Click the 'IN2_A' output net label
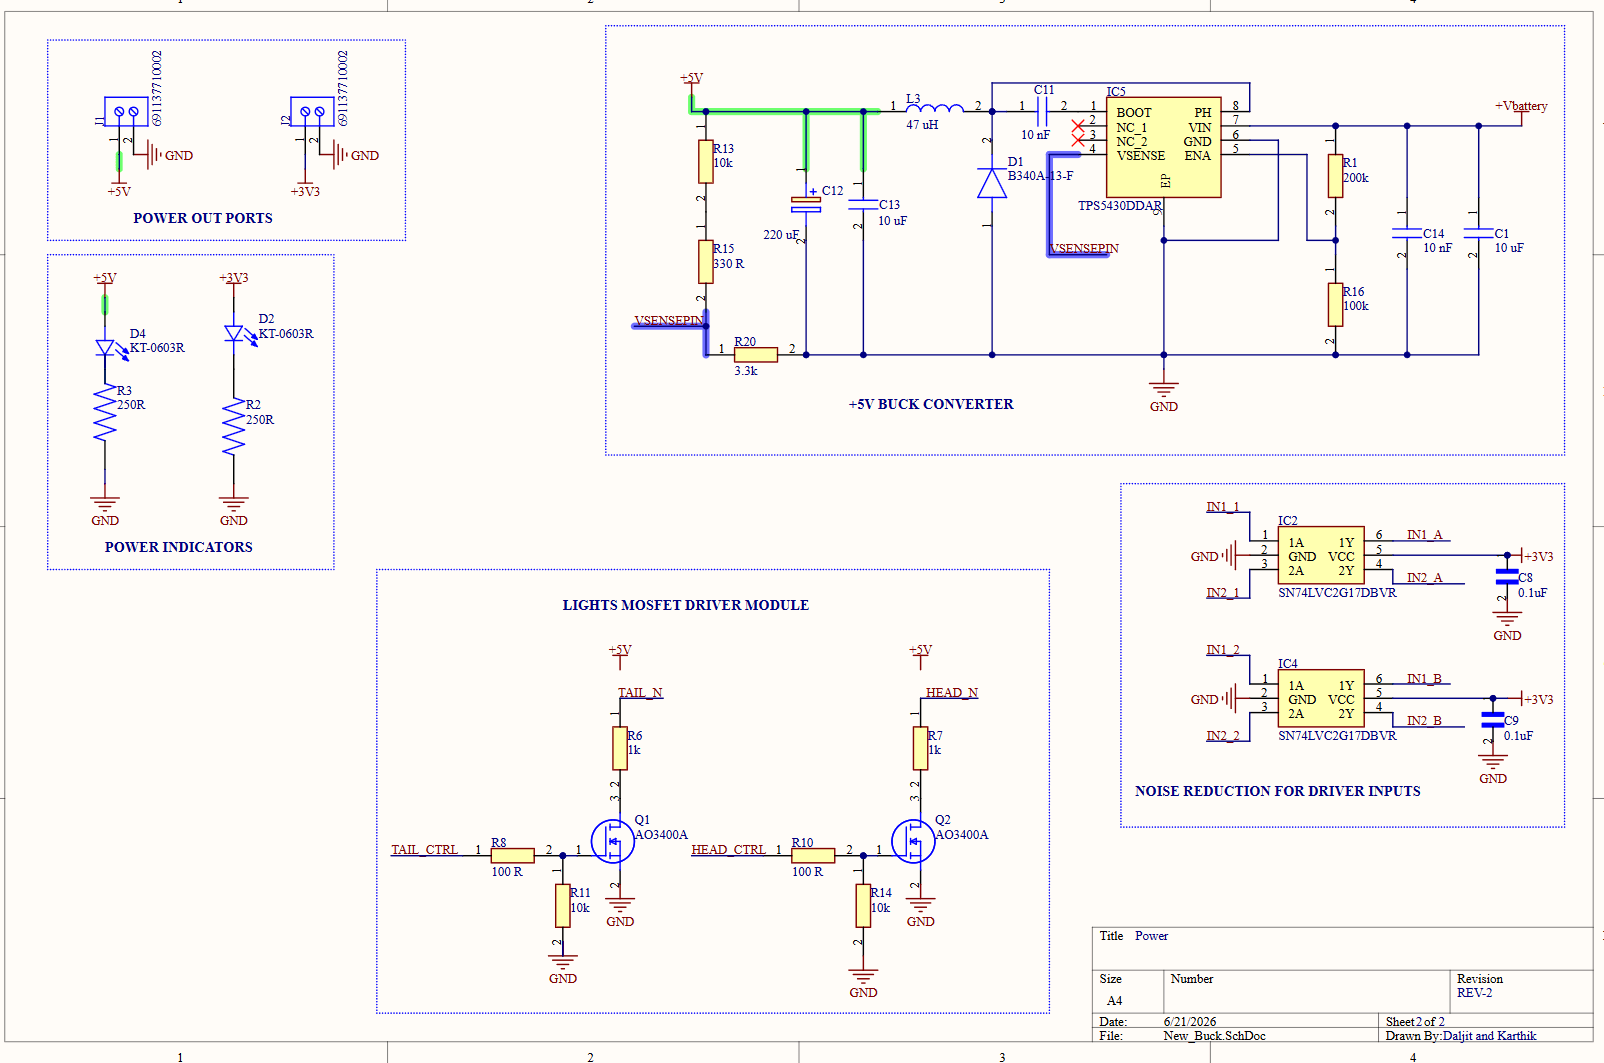Viewport: 1604px width, 1063px height. 1425,578
